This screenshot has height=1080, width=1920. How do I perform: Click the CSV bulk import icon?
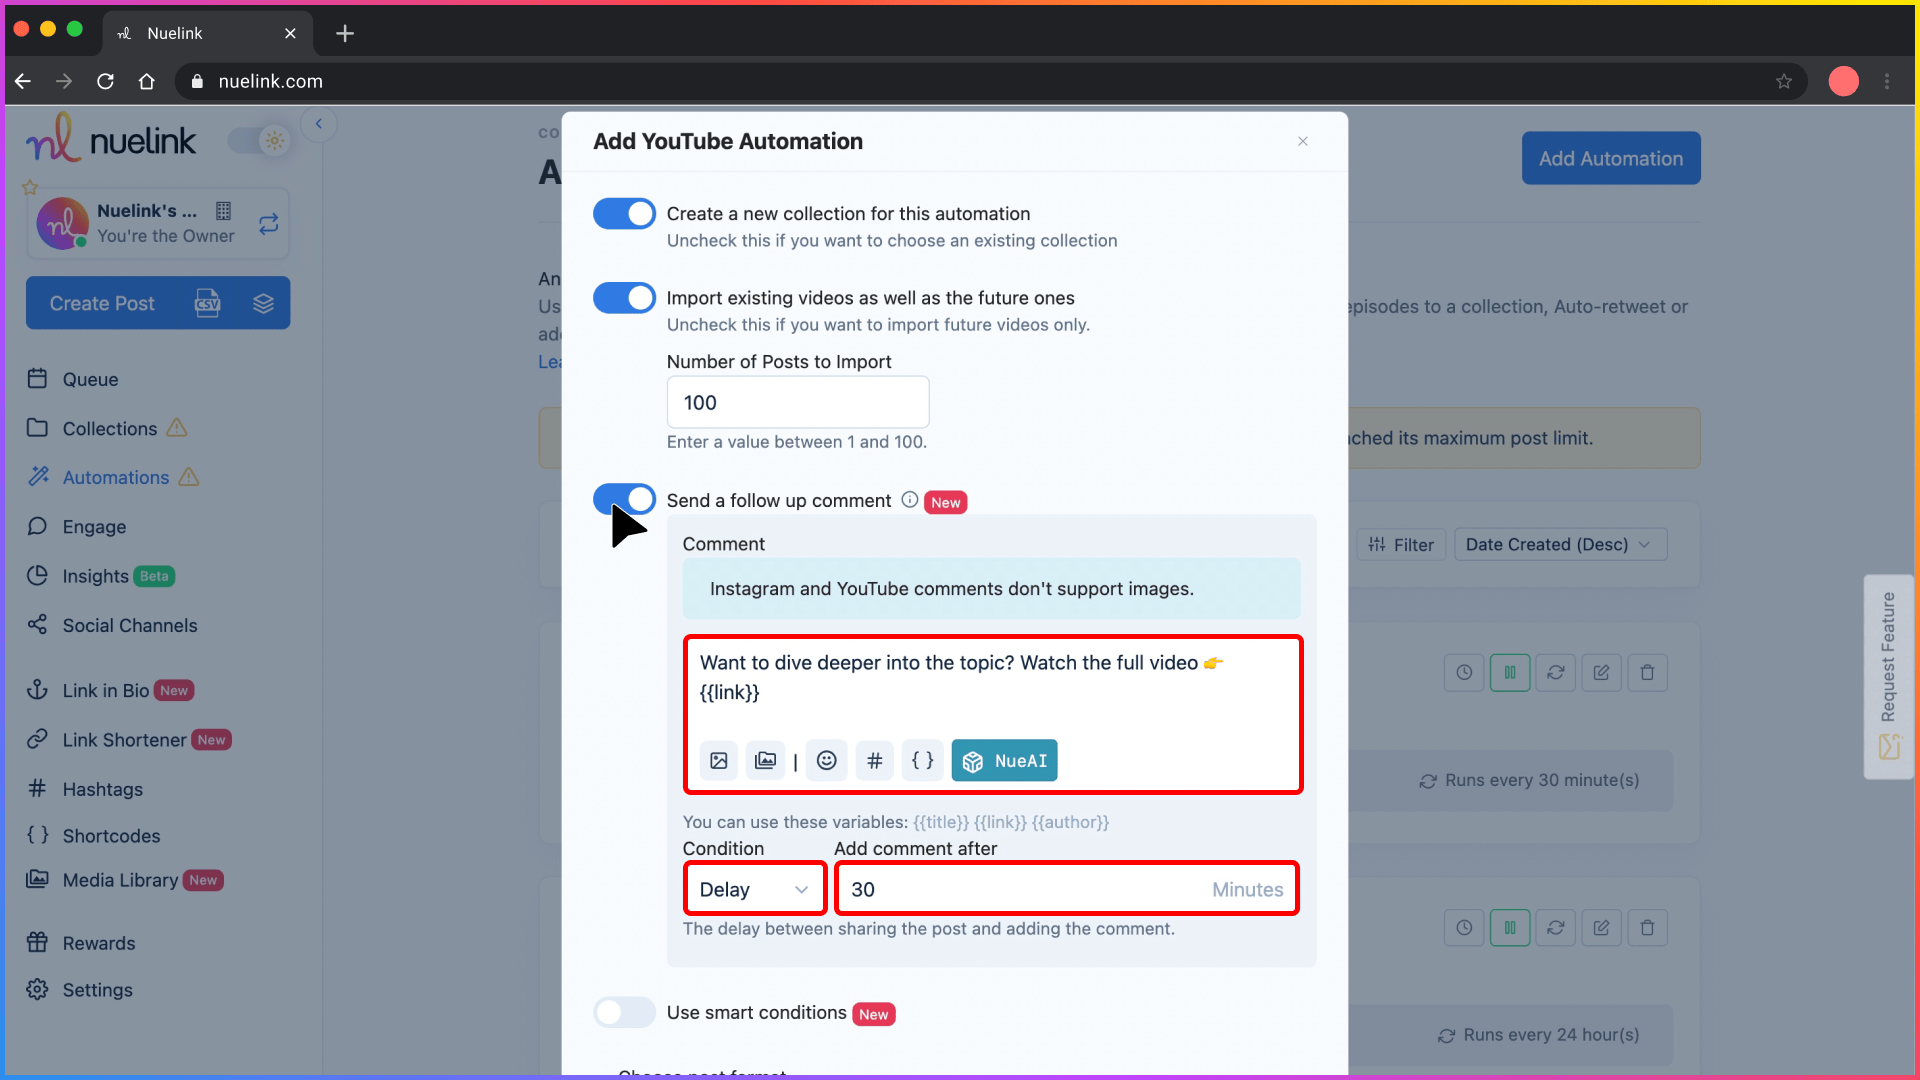click(207, 303)
